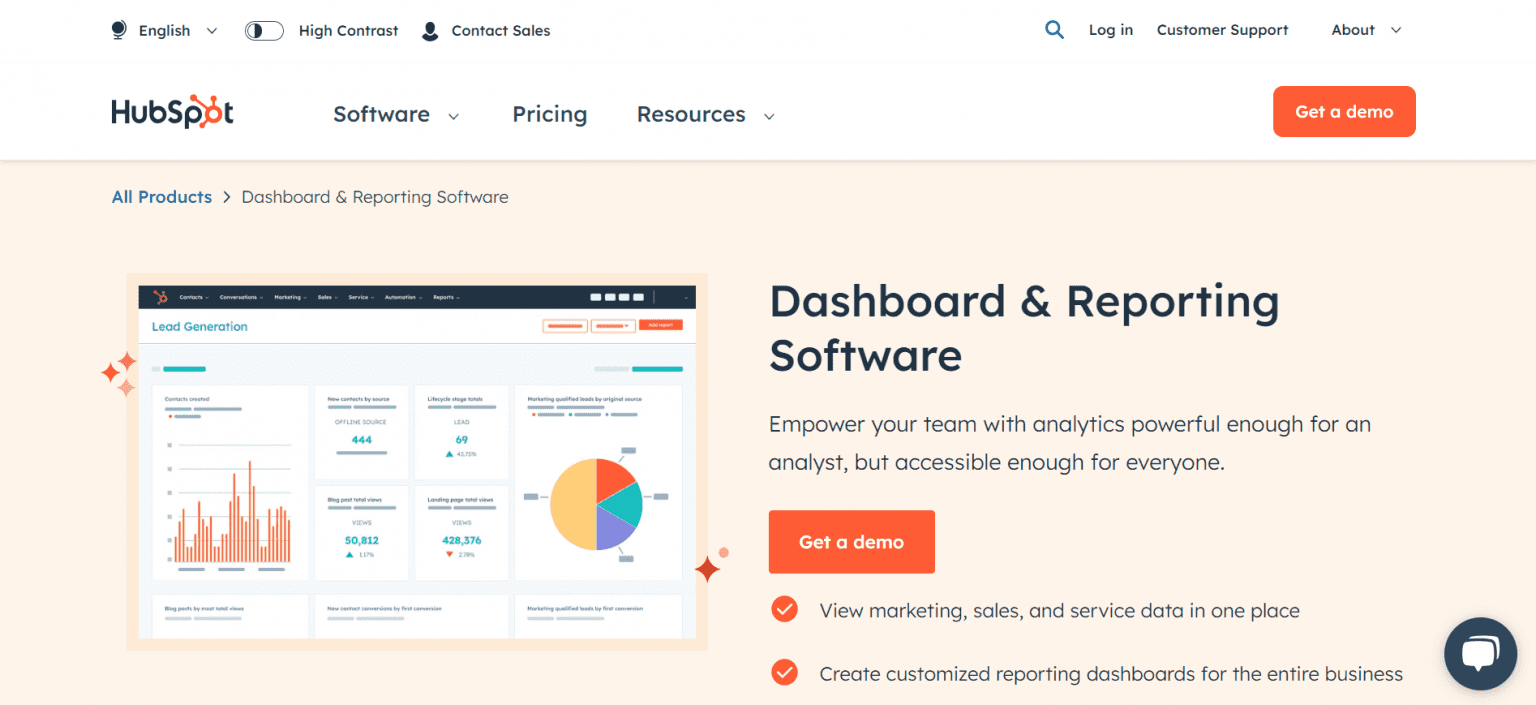Screen dimensions: 1536x705
Task: Click the Log in link
Action: [1110, 30]
